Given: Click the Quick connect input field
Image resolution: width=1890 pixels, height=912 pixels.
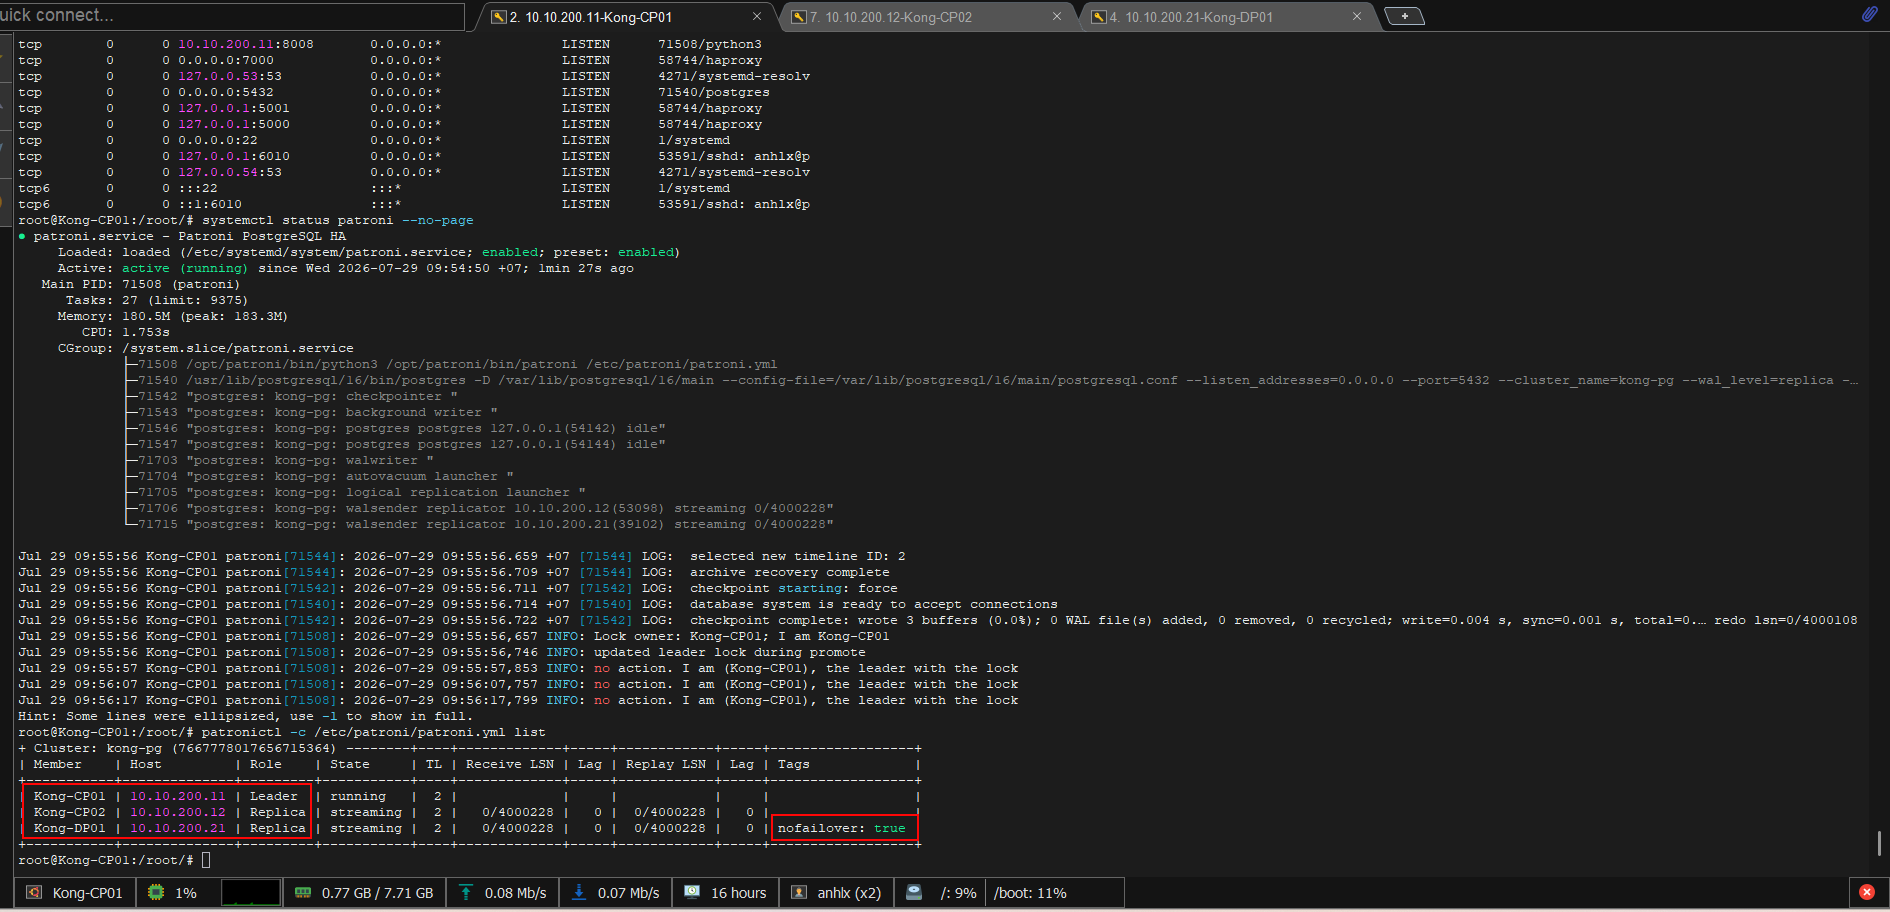Looking at the screenshot, I should tap(232, 16).
